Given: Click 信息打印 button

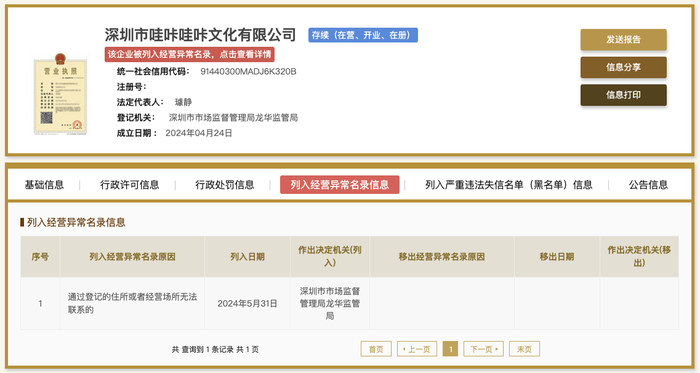Looking at the screenshot, I should tap(623, 95).
